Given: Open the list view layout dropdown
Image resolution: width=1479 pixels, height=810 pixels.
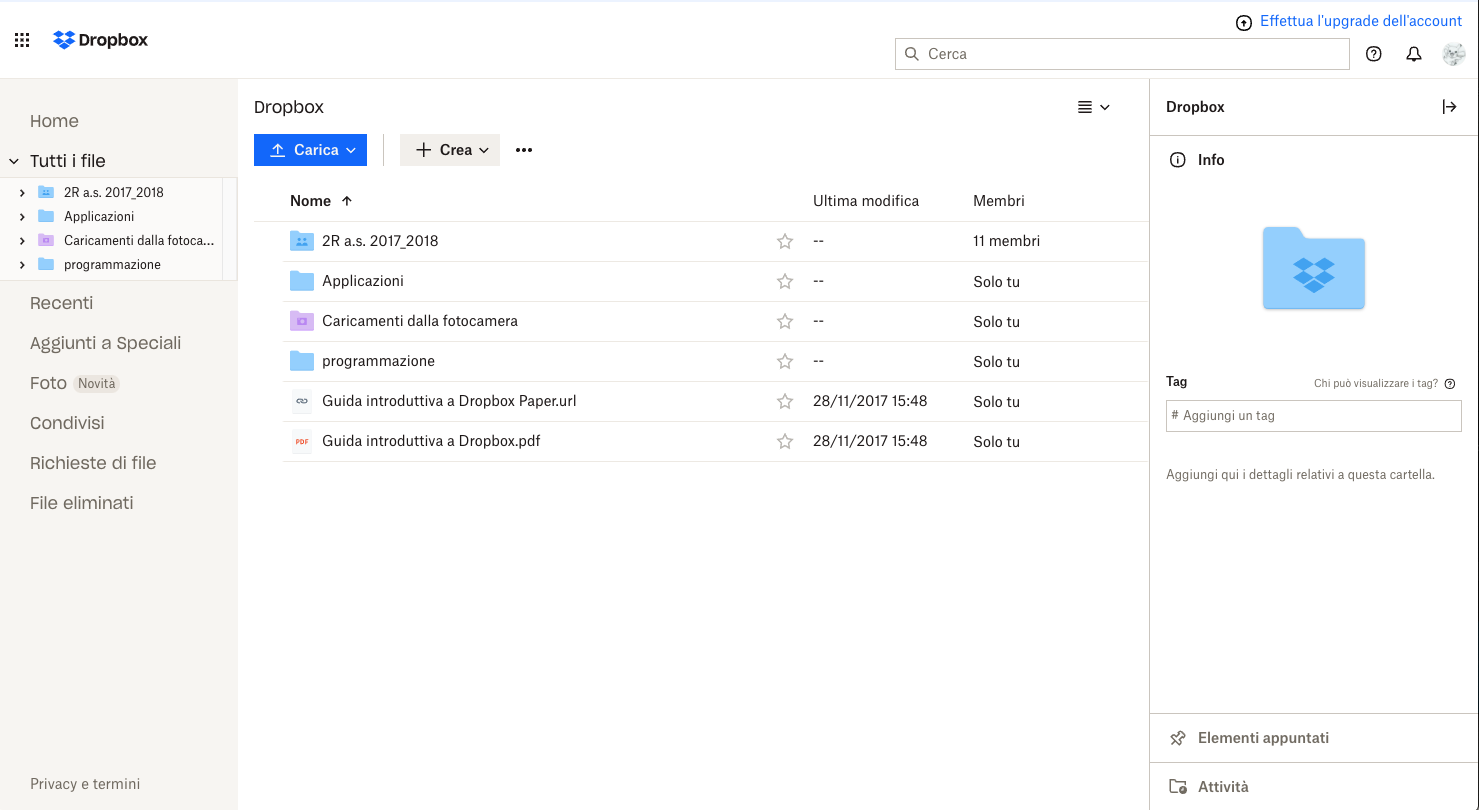Looking at the screenshot, I should pyautogui.click(x=1094, y=107).
